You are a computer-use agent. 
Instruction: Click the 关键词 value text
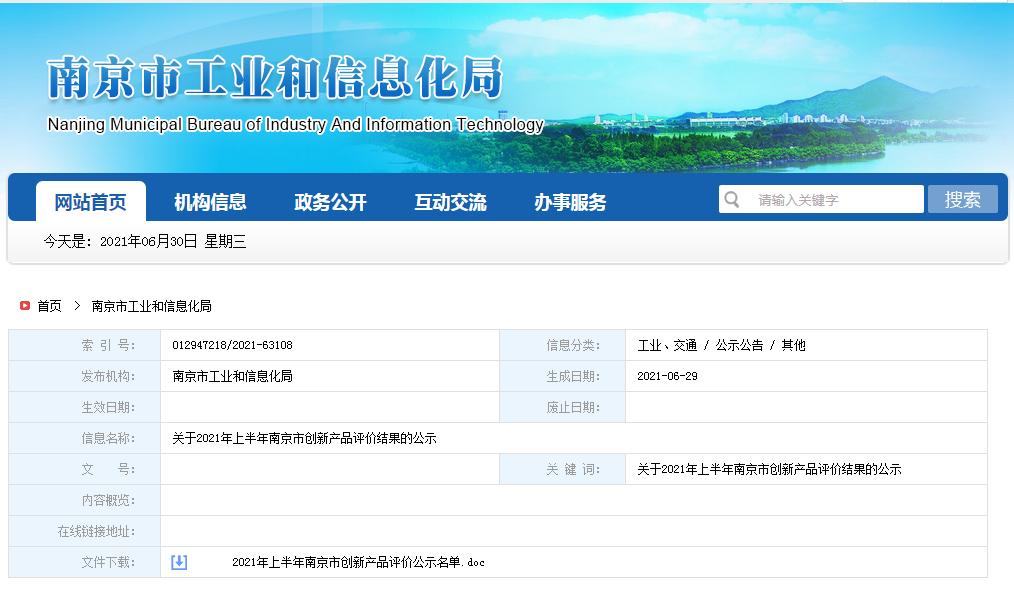(x=769, y=469)
